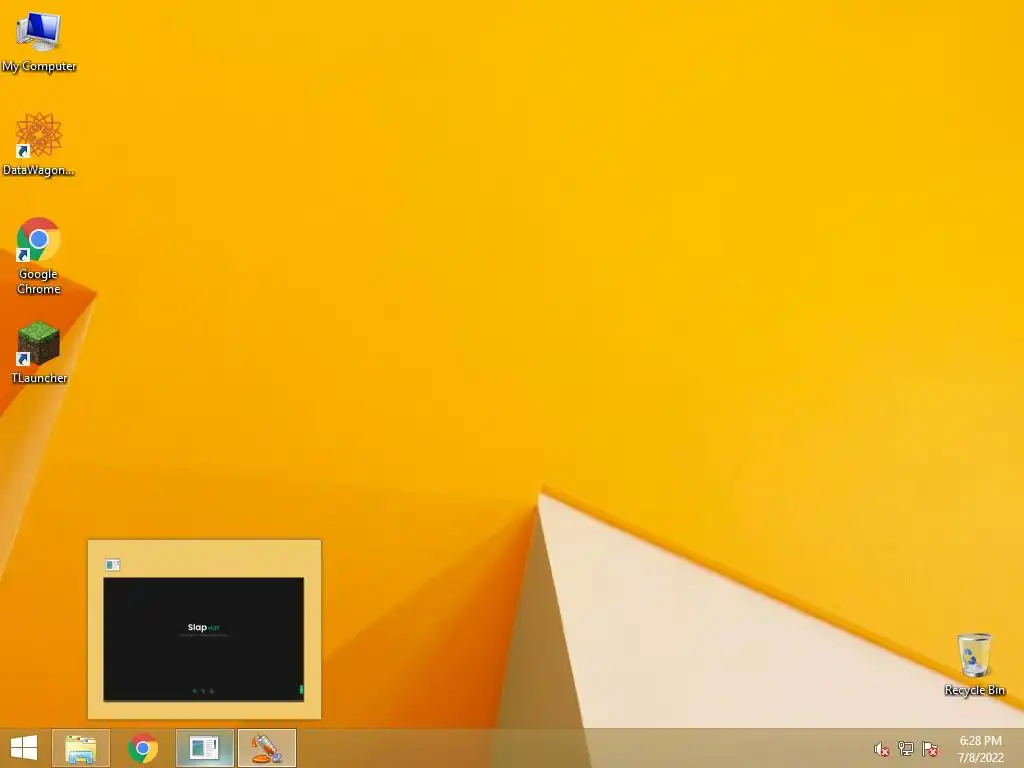Open the clock showing 6:28 PM
This screenshot has width=1024, height=768.
pos(980,741)
